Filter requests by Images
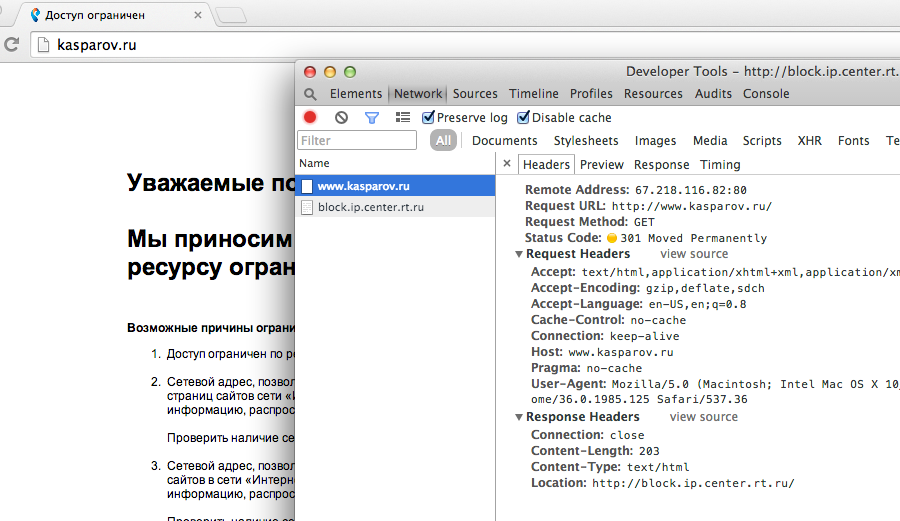Viewport: 900px width, 521px height. 655,141
